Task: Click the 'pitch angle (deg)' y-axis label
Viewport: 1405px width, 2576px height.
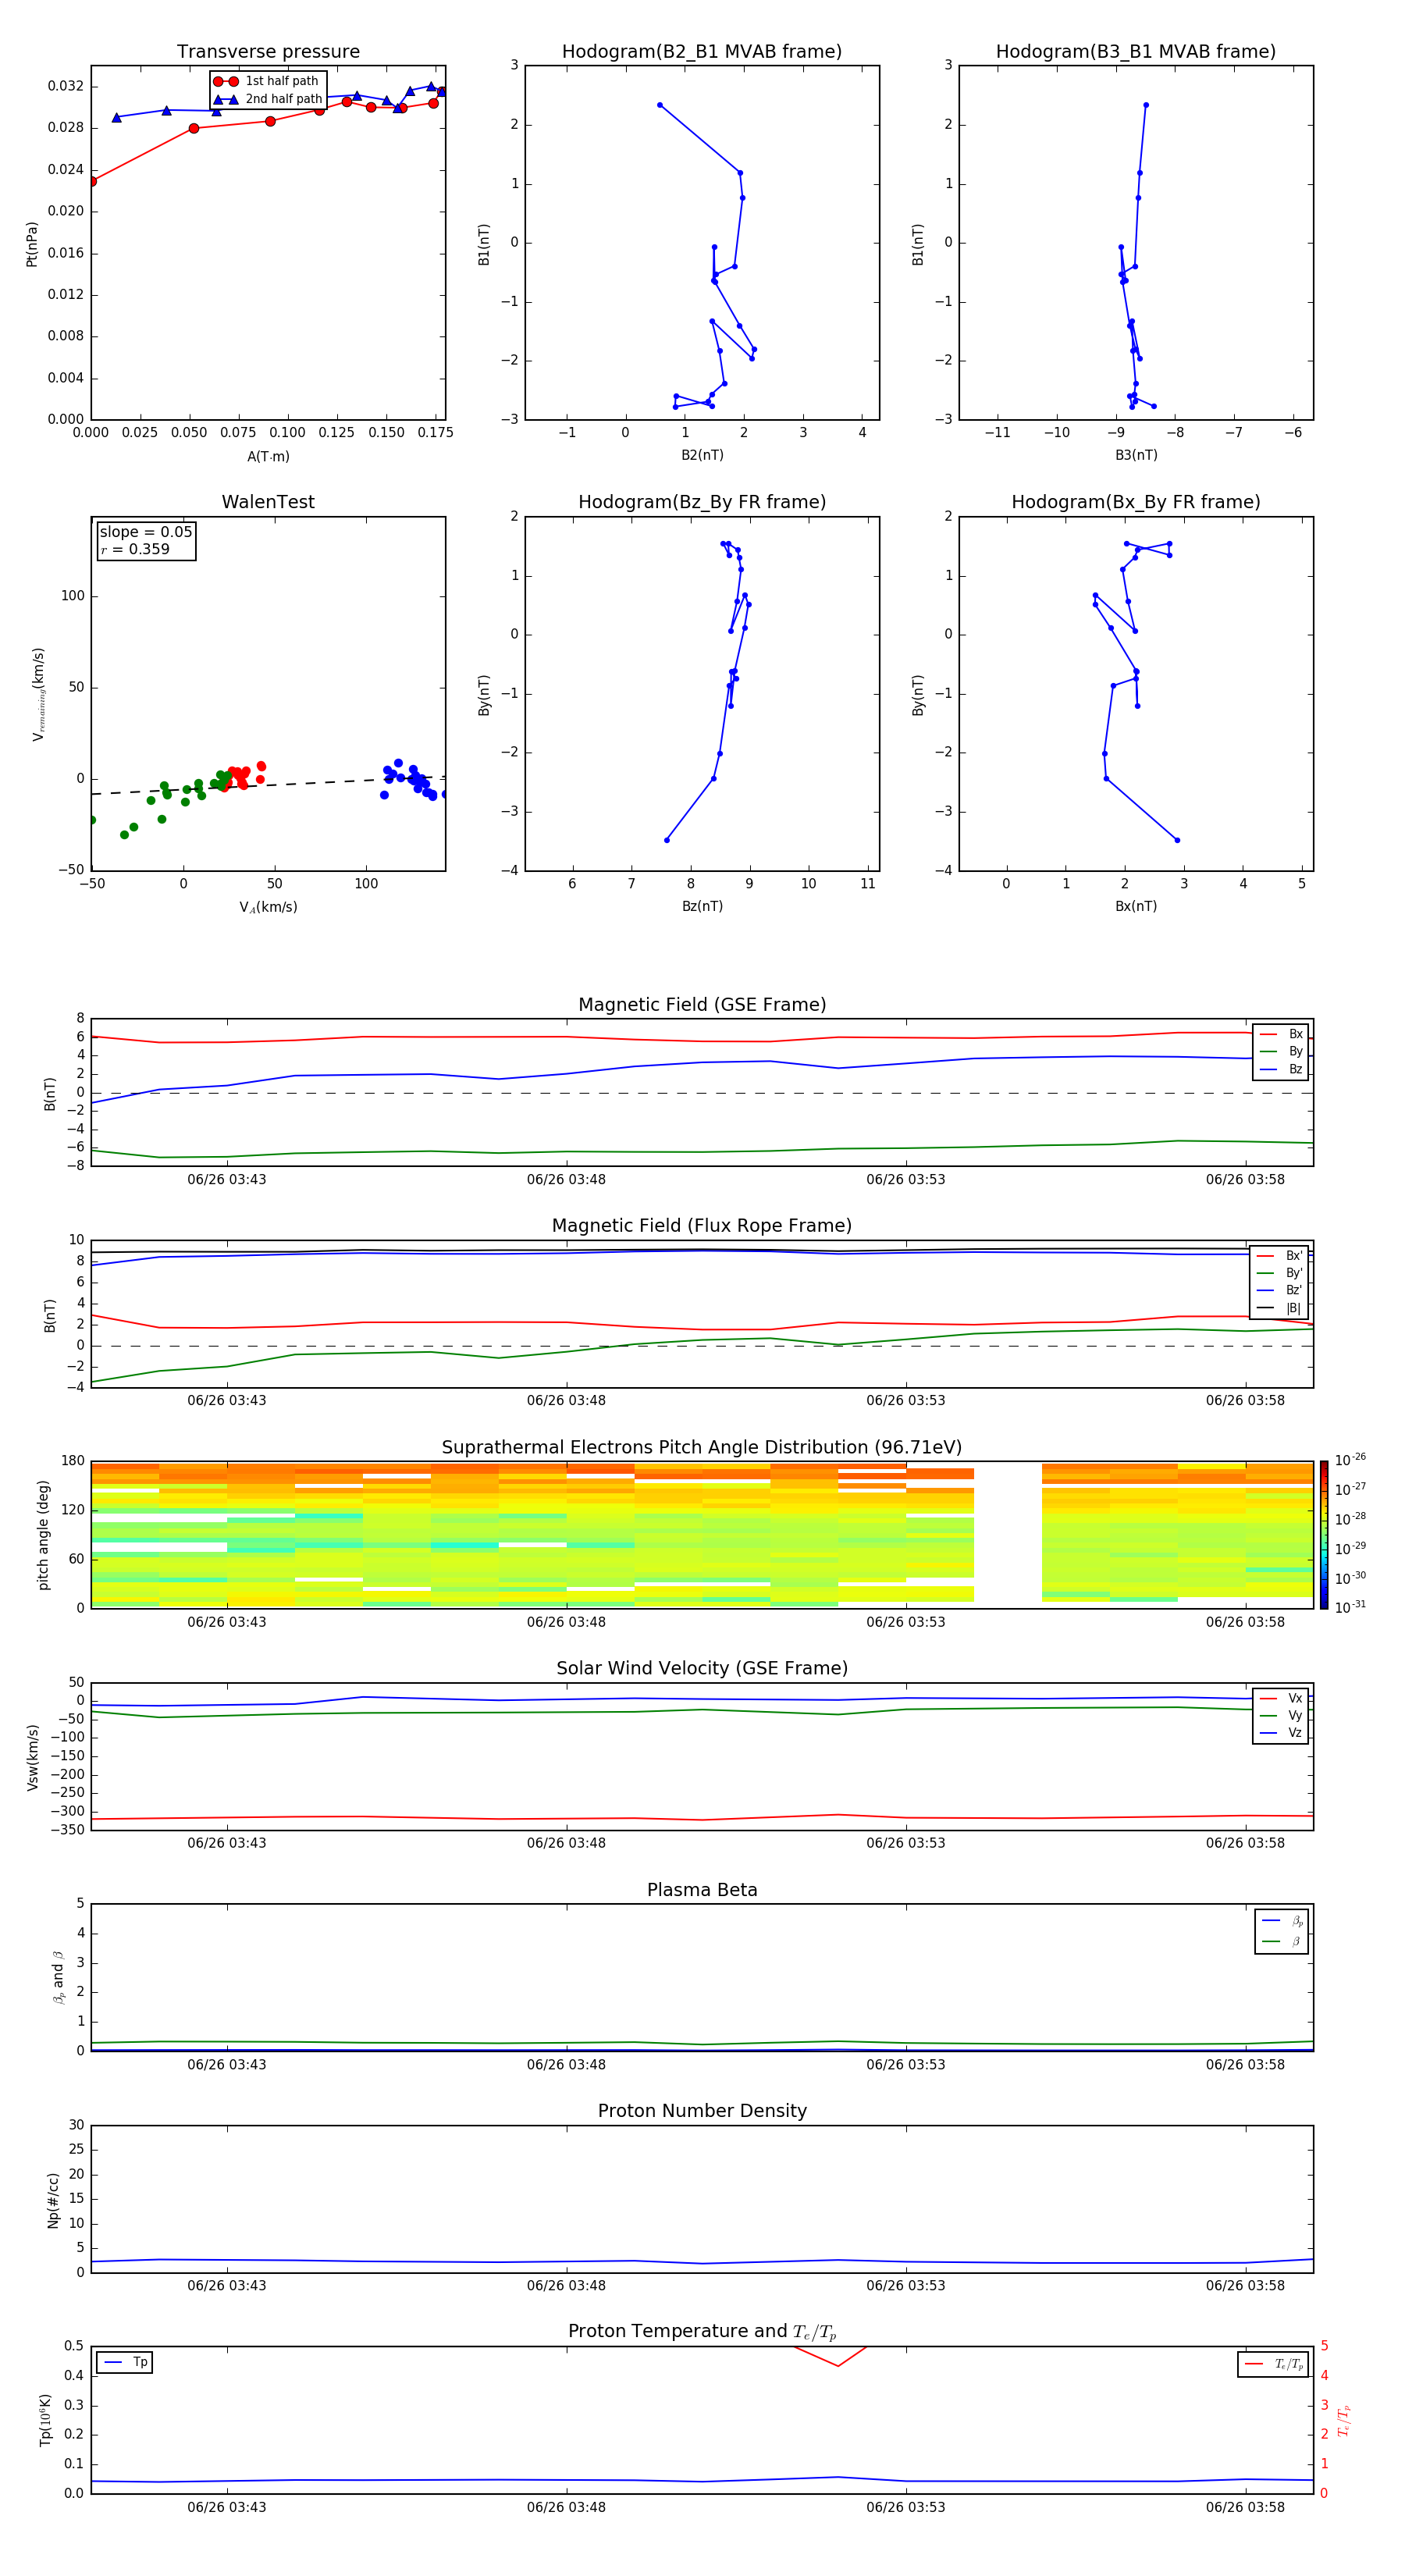Action: click(x=43, y=1535)
